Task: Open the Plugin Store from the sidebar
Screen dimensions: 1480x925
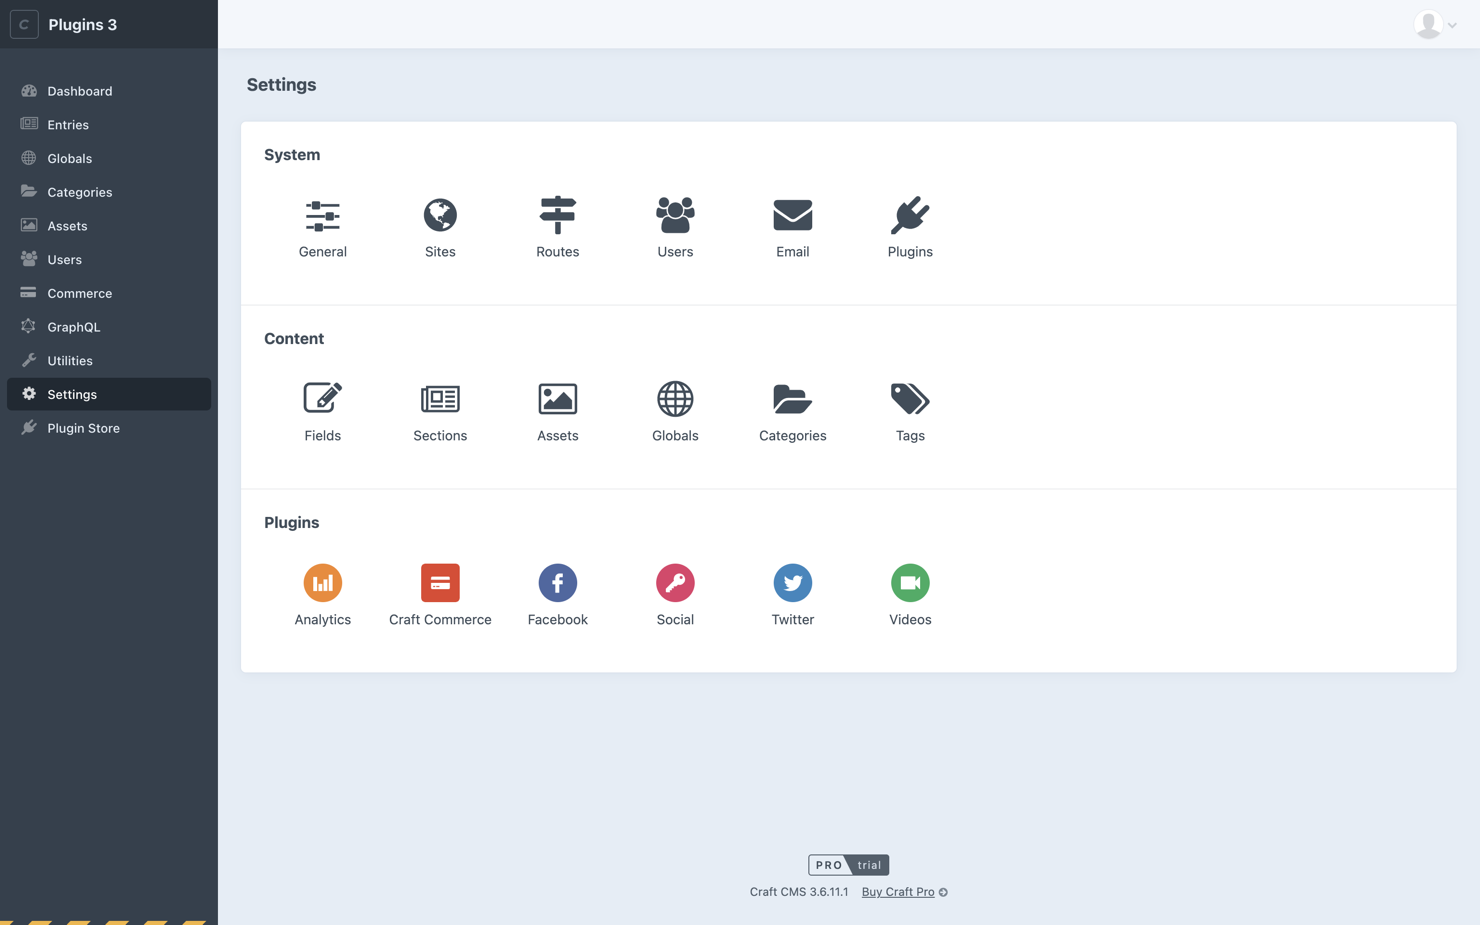Action: pyautogui.click(x=83, y=428)
